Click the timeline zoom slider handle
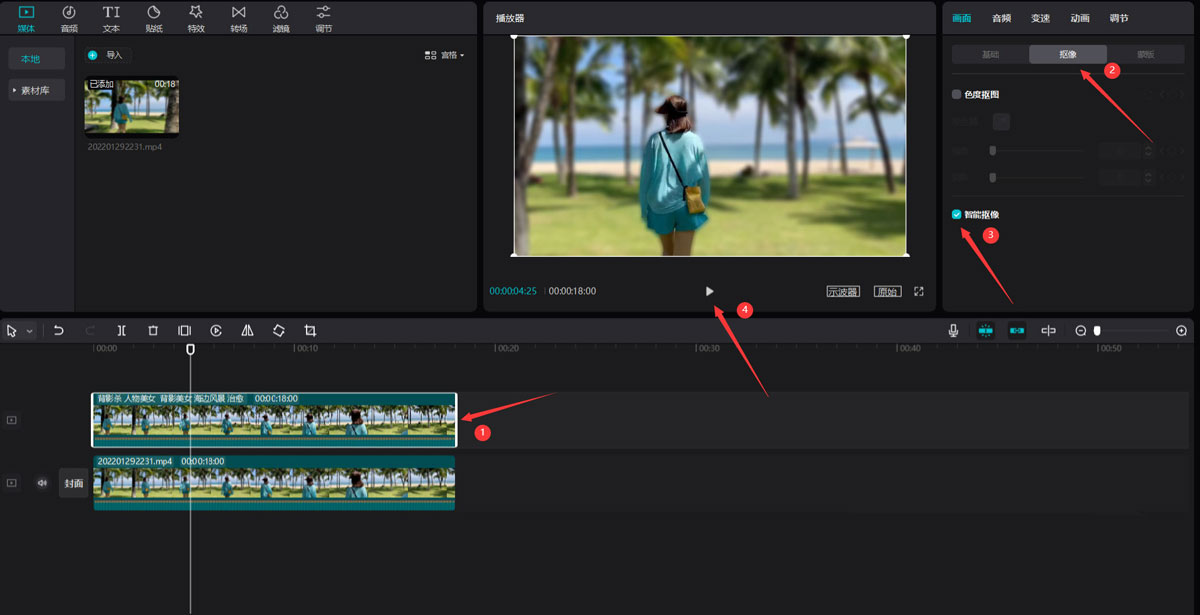 [x=1097, y=330]
